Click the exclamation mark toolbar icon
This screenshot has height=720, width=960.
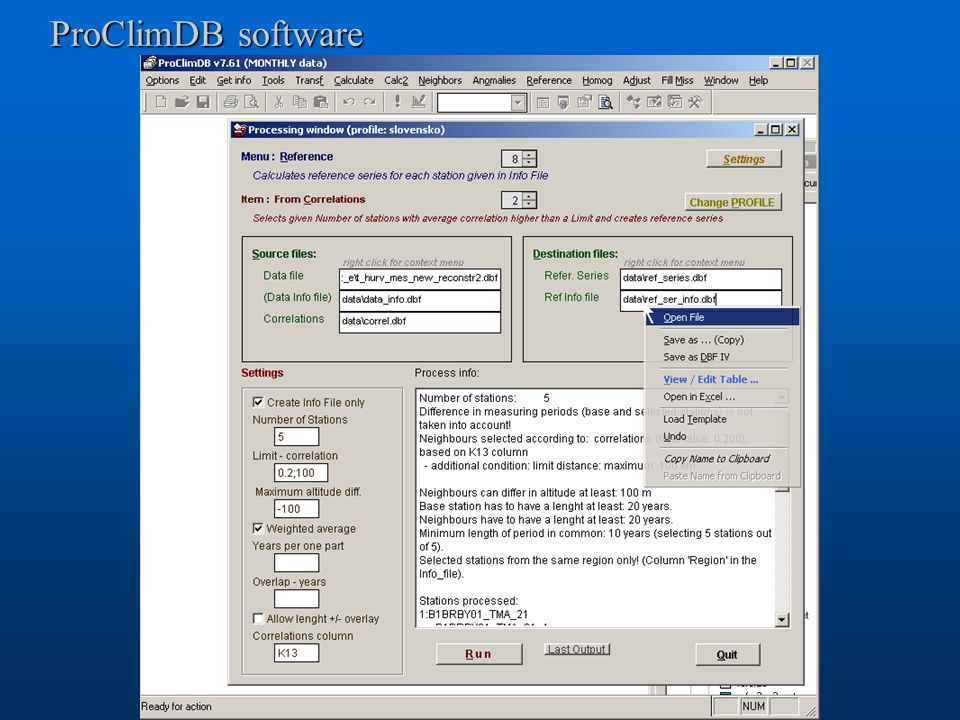pos(397,102)
